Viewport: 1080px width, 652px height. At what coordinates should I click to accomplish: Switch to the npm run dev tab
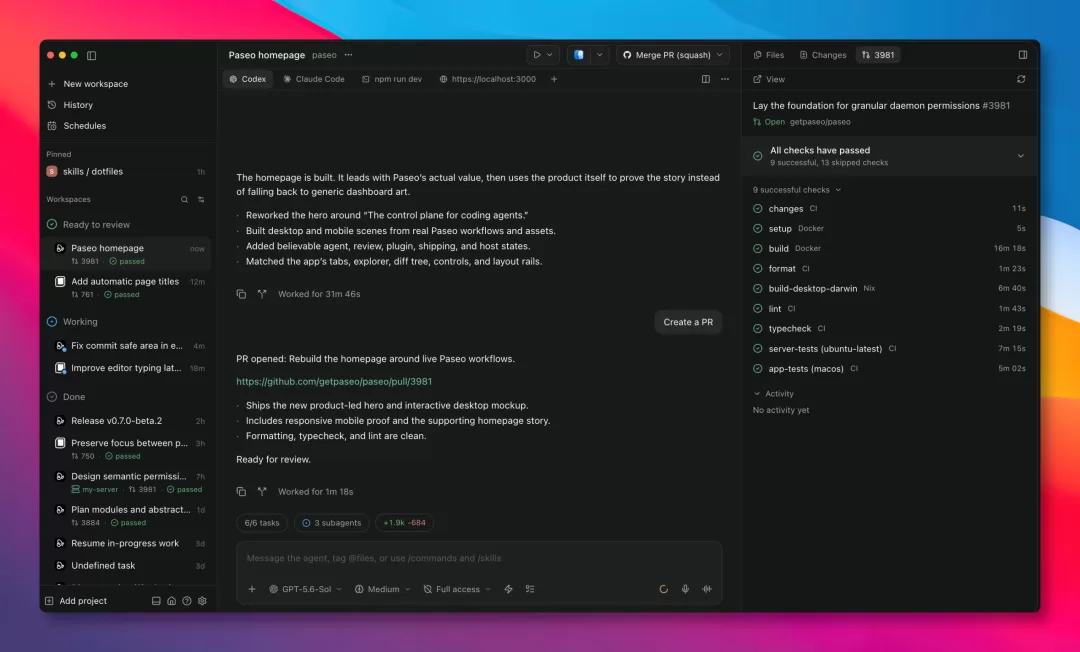point(392,79)
